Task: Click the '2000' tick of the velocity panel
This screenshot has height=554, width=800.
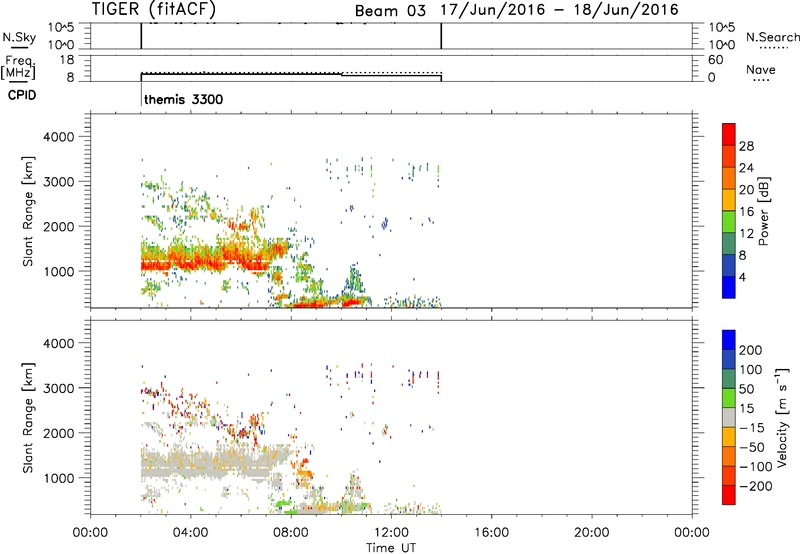Action: 59,433
